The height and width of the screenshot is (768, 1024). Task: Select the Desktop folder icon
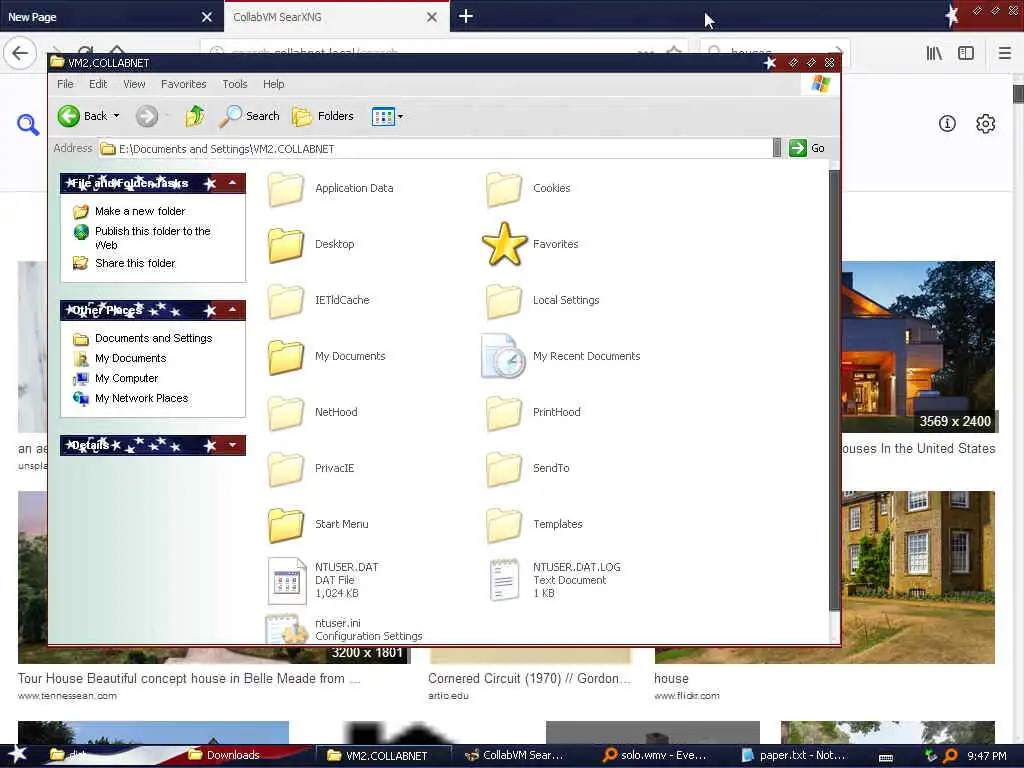(x=286, y=245)
